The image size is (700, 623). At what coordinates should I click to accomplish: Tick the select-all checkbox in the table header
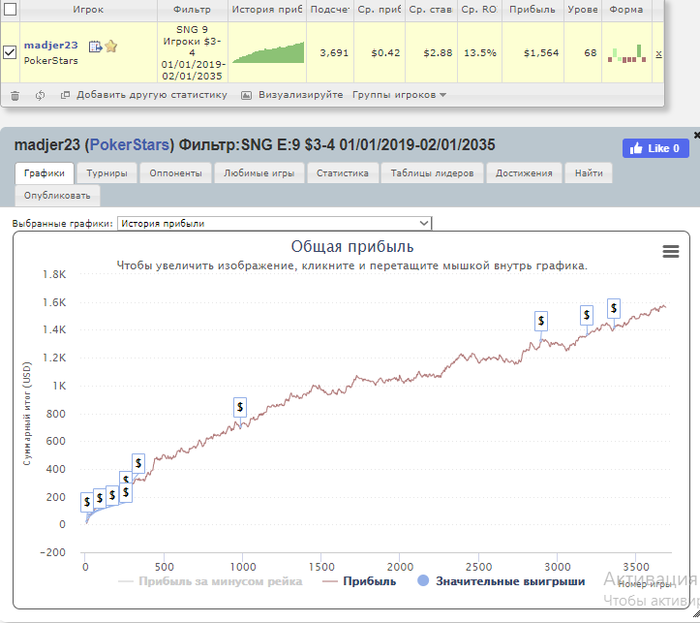click(x=10, y=9)
